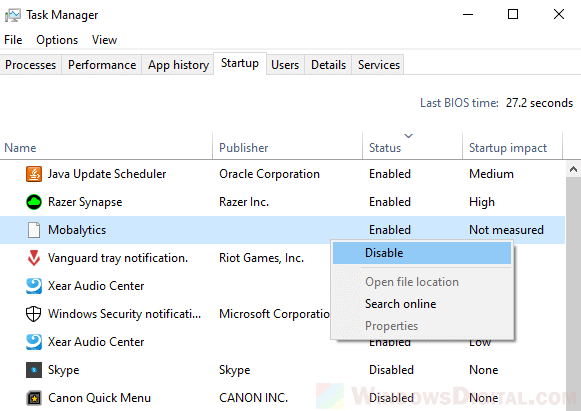Sort by the Startup impact column header
581x411 pixels.
coord(512,147)
